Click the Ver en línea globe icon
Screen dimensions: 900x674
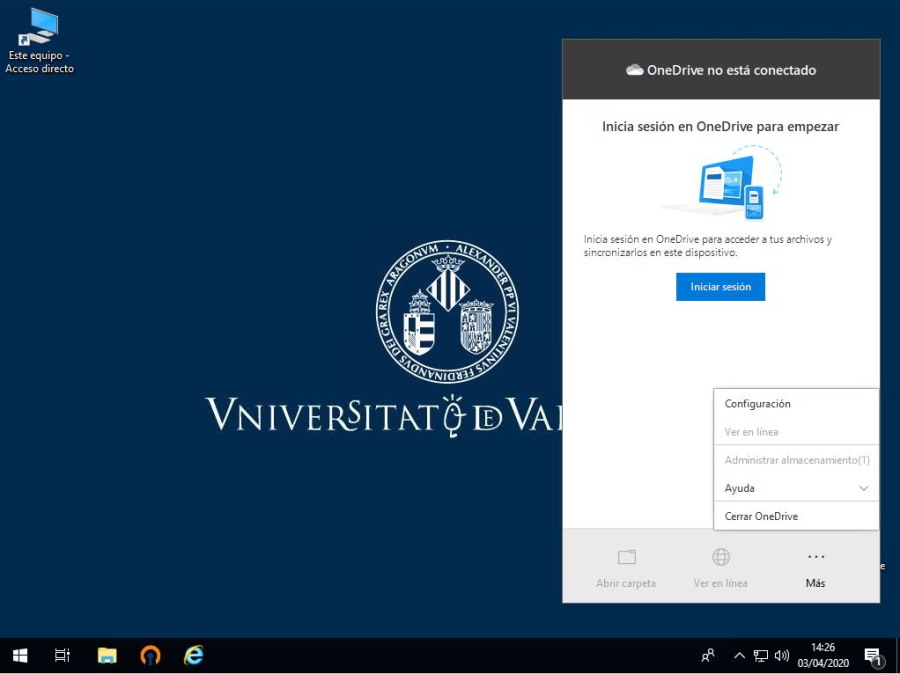point(721,557)
